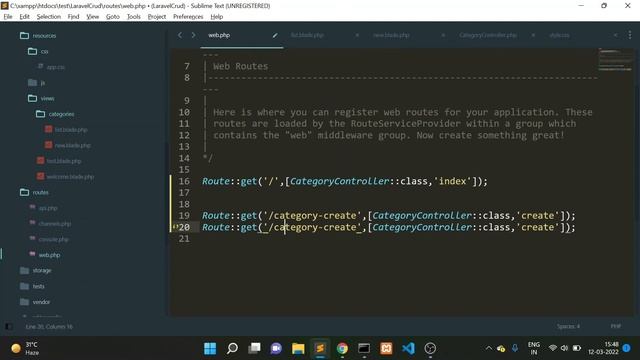Open taskbar Search

click(x=232, y=349)
